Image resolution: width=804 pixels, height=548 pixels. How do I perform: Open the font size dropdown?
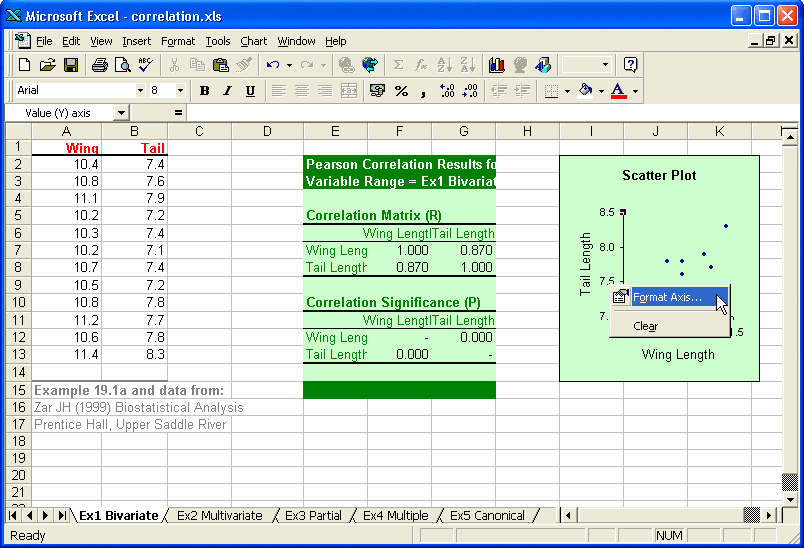coord(181,90)
